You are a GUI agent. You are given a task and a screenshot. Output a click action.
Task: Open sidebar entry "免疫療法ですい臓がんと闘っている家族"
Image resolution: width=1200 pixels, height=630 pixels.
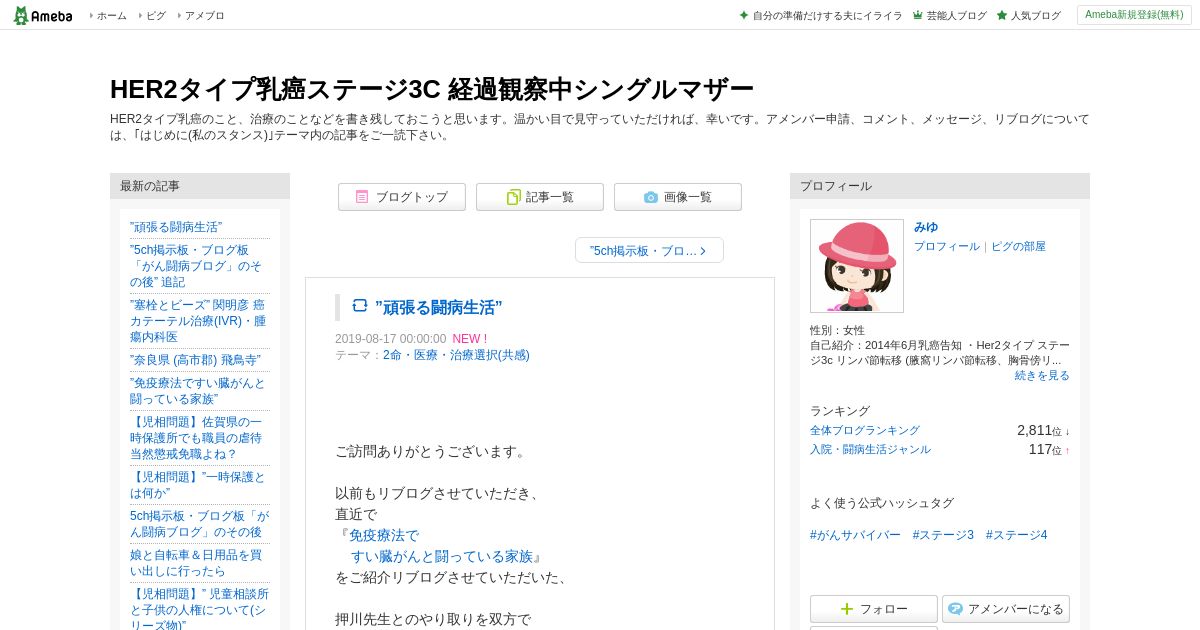coord(198,391)
